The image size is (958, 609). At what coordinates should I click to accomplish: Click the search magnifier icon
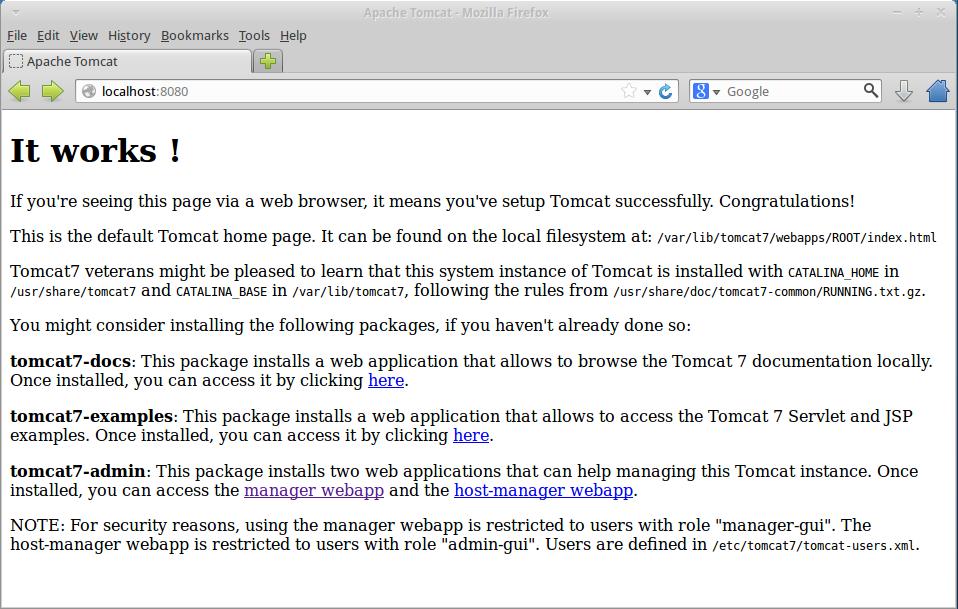pyautogui.click(x=871, y=90)
